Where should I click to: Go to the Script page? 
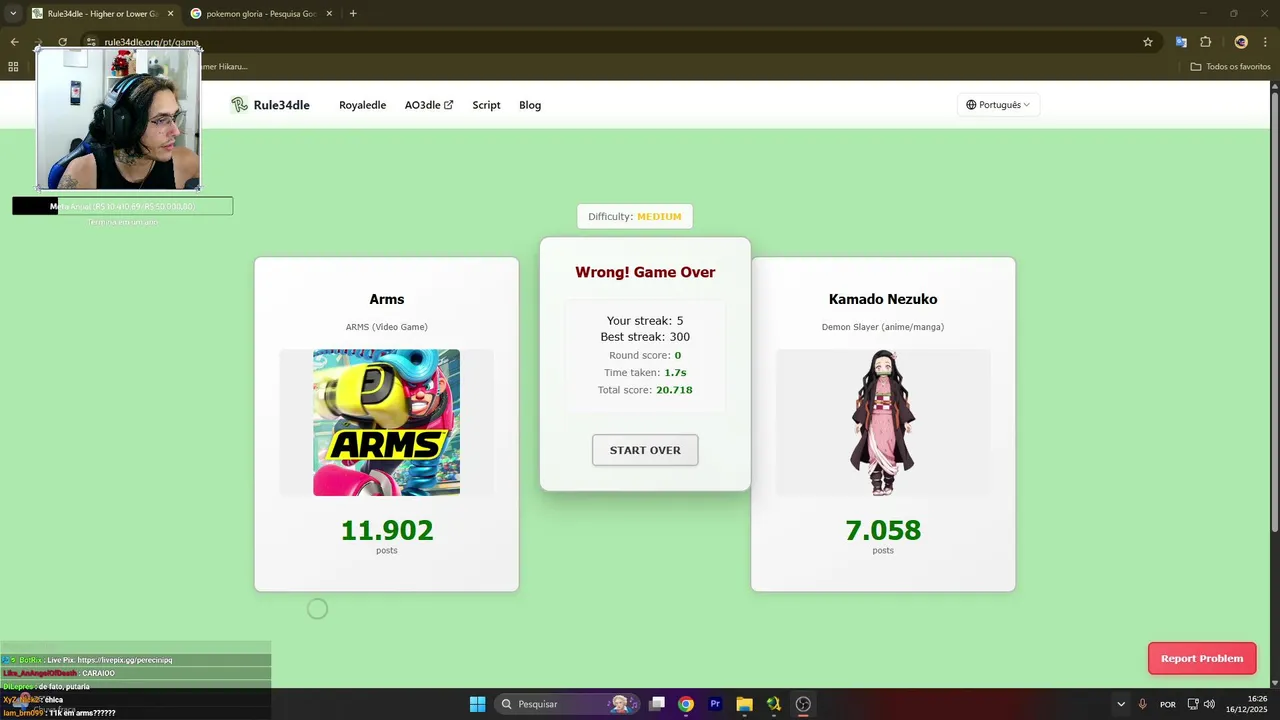click(x=486, y=105)
